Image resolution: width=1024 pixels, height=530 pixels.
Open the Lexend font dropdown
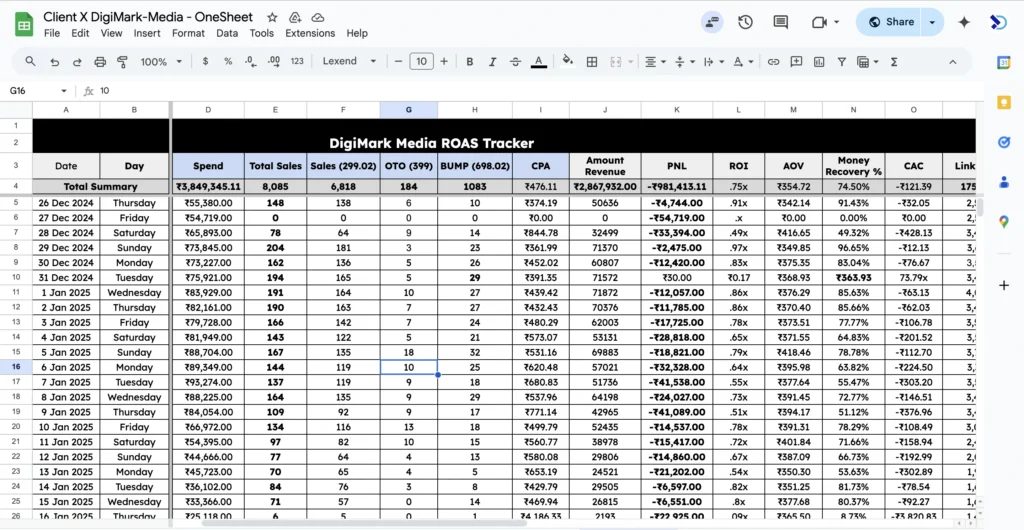tap(349, 62)
